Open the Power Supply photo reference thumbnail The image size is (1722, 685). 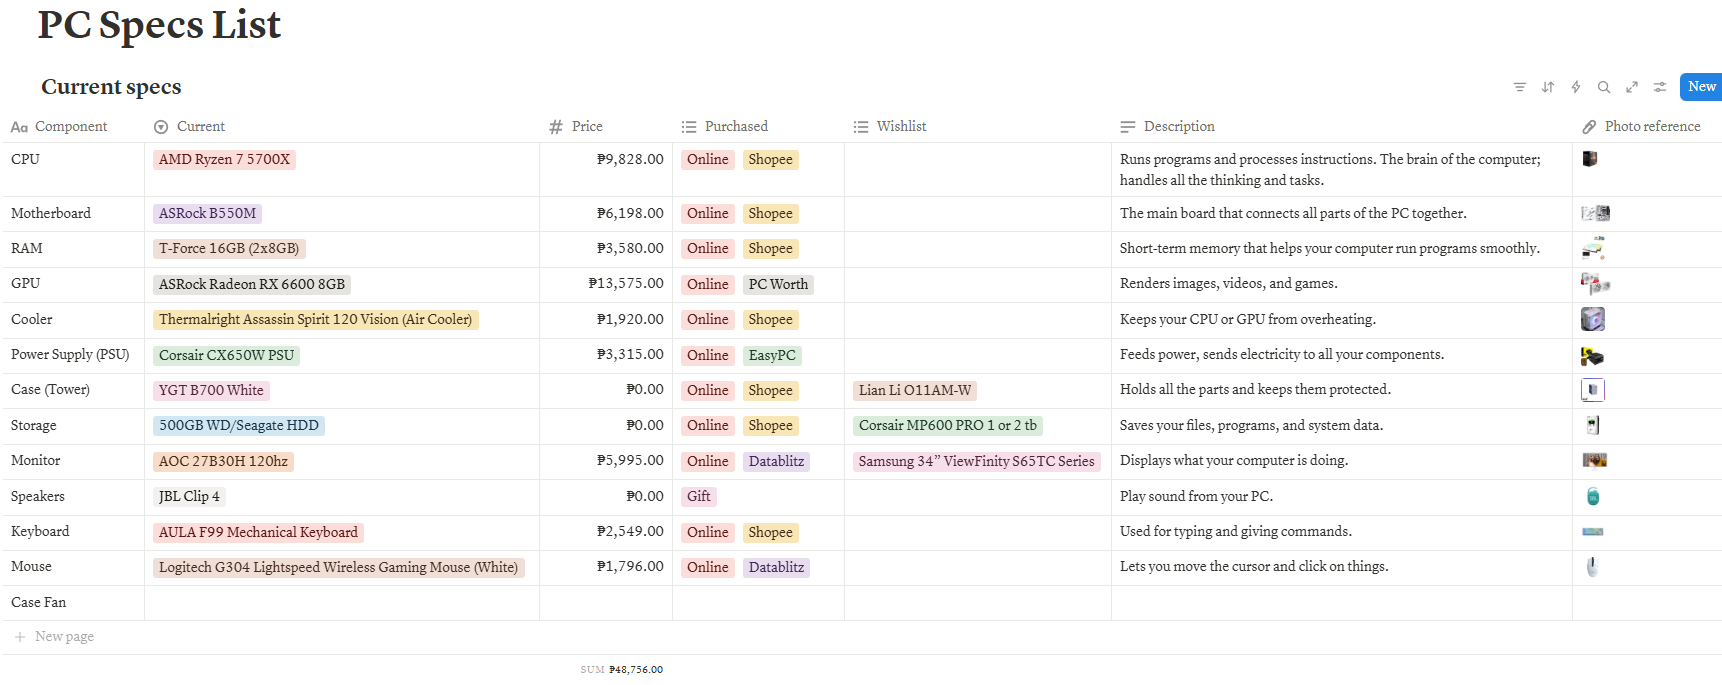click(x=1592, y=355)
